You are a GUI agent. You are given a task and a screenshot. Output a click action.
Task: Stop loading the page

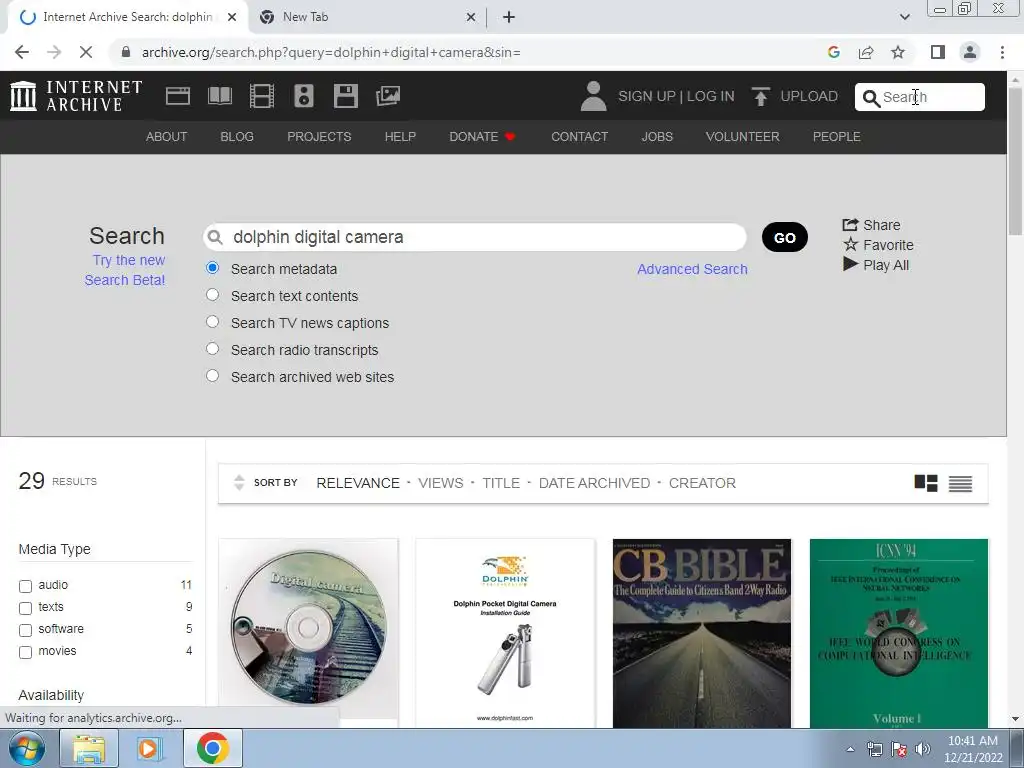click(x=86, y=52)
